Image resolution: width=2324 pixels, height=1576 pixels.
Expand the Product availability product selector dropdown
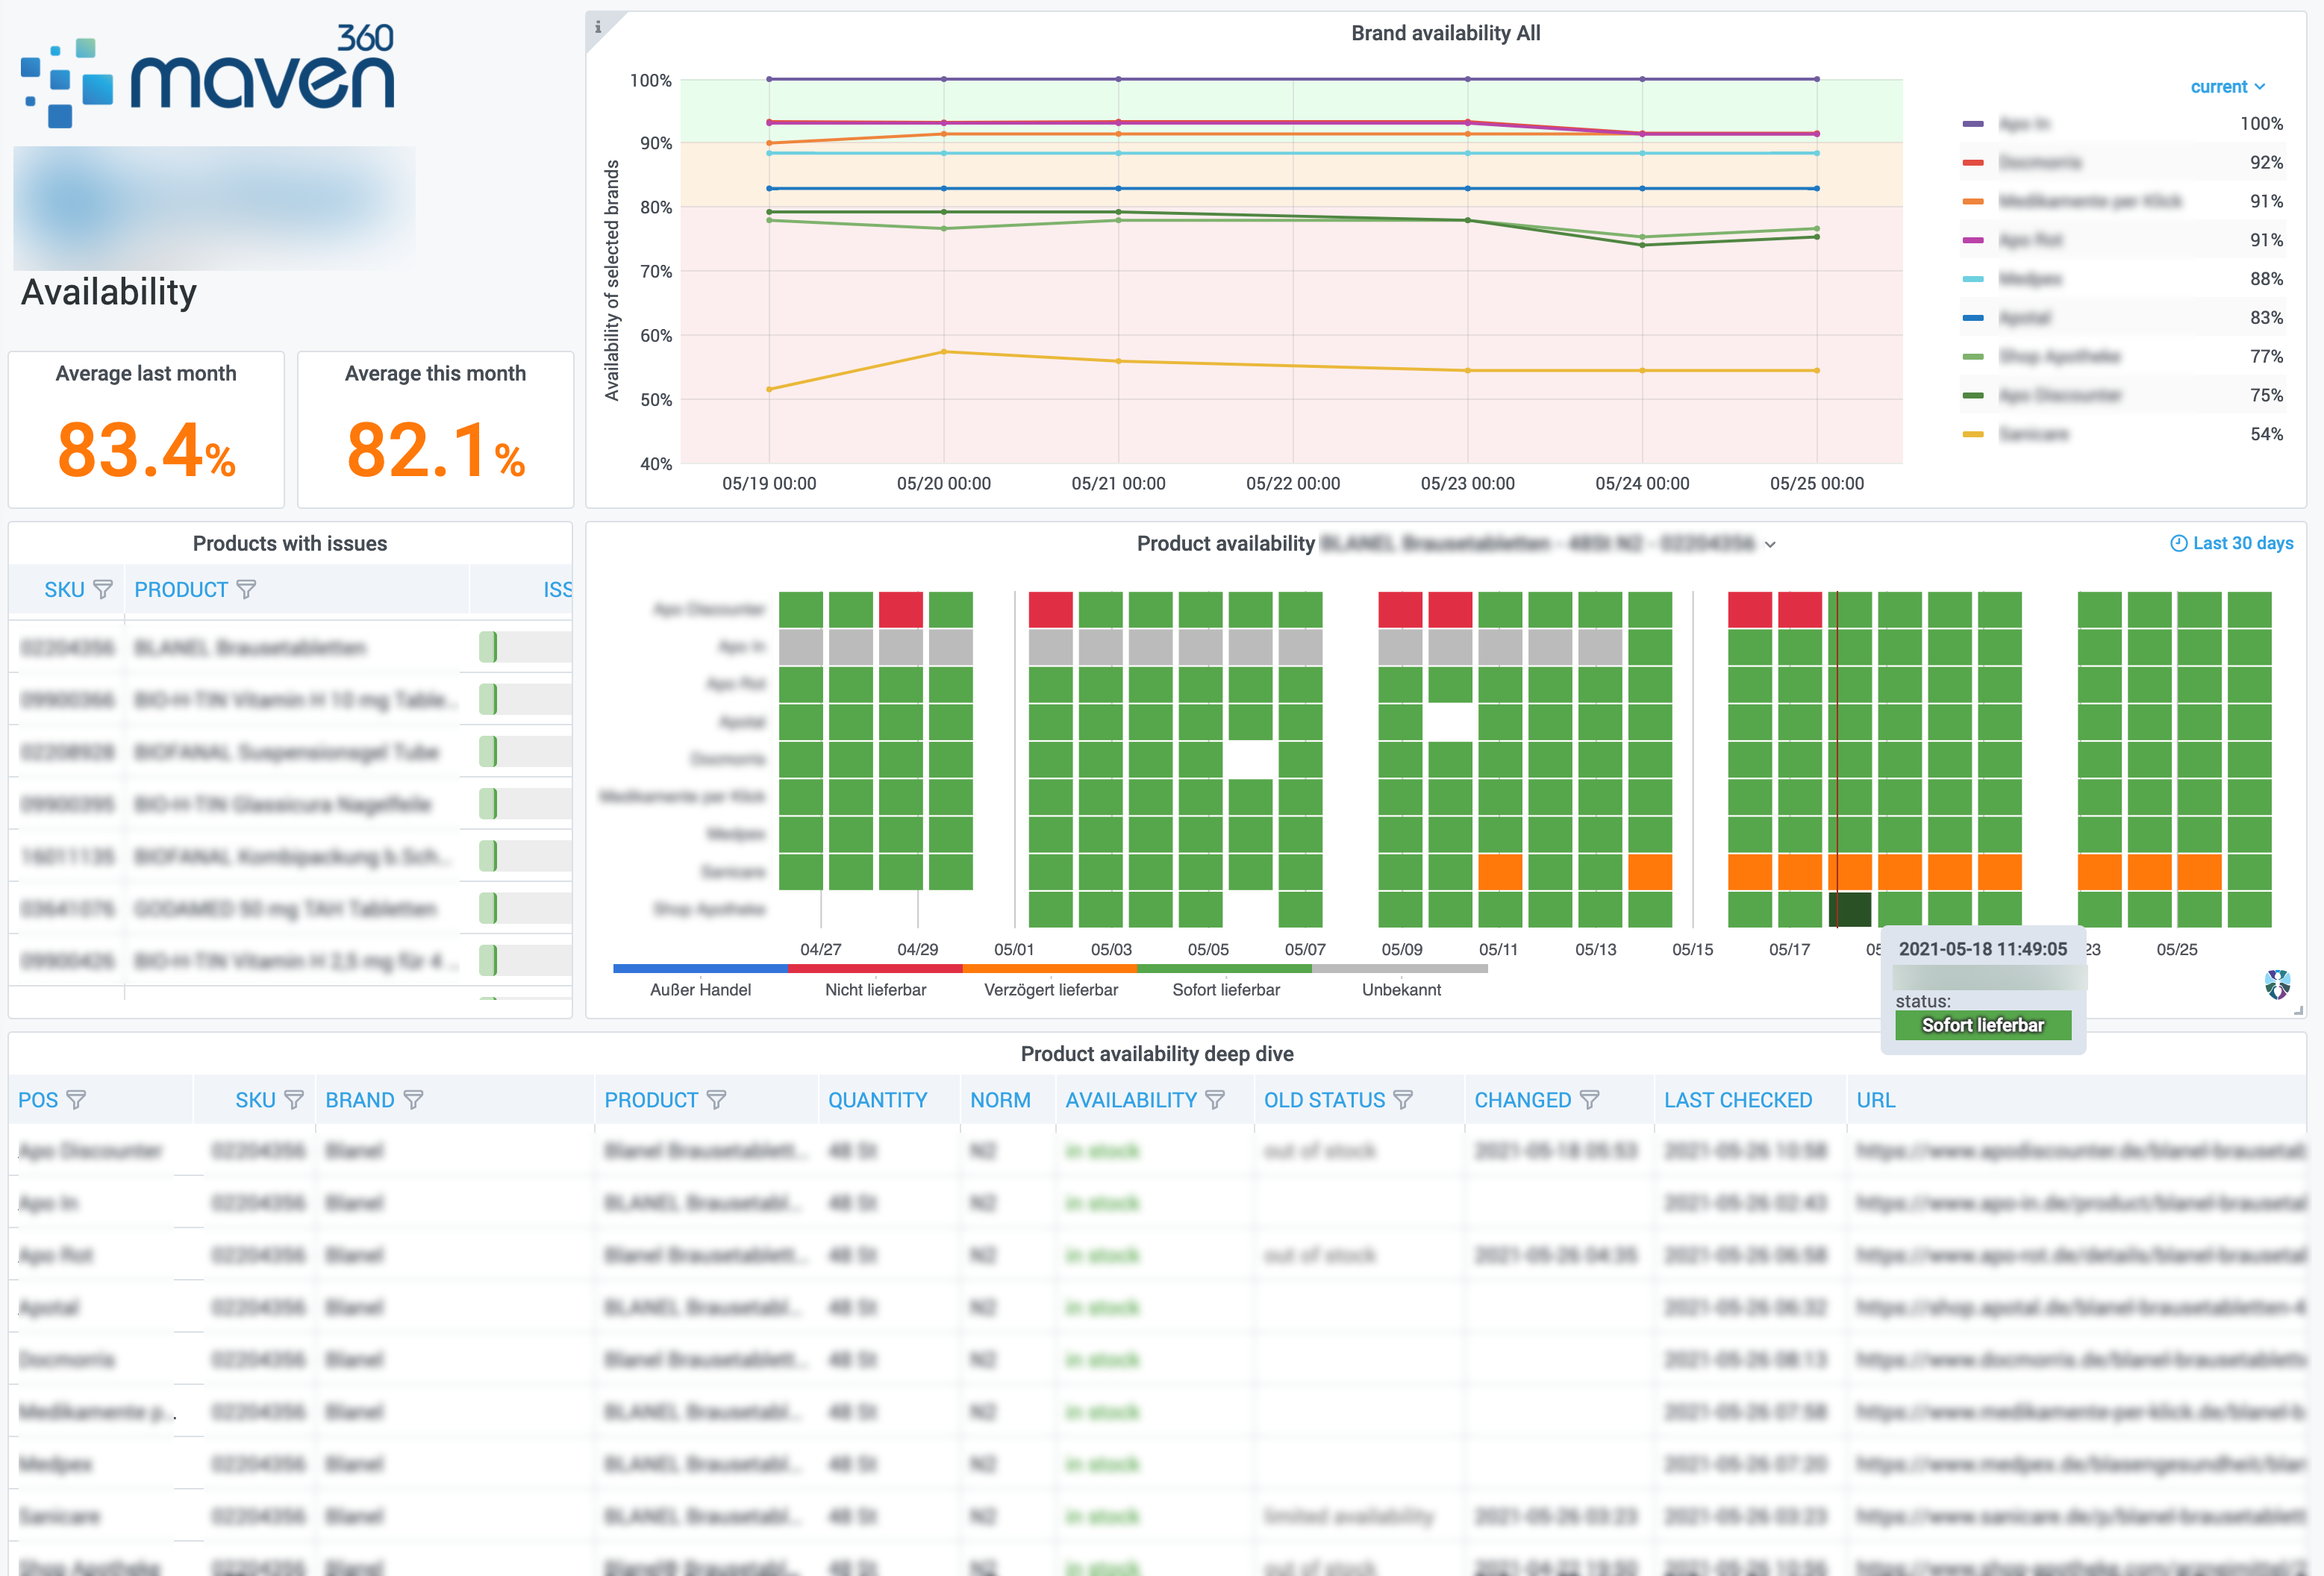1770,545
